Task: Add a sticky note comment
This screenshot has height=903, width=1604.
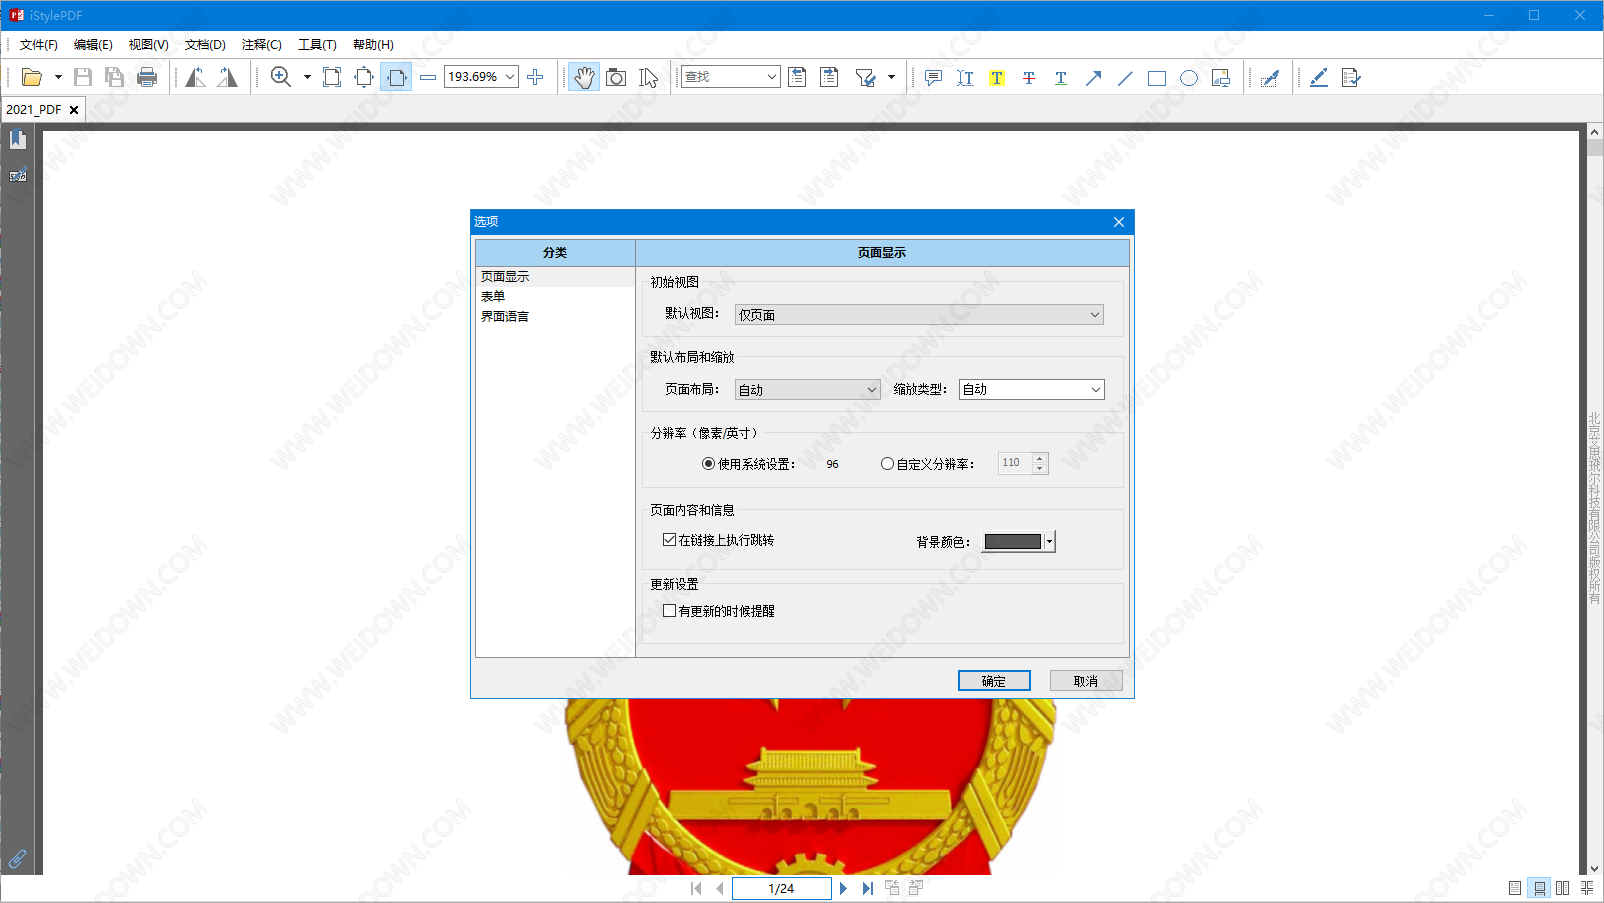Action: point(933,77)
